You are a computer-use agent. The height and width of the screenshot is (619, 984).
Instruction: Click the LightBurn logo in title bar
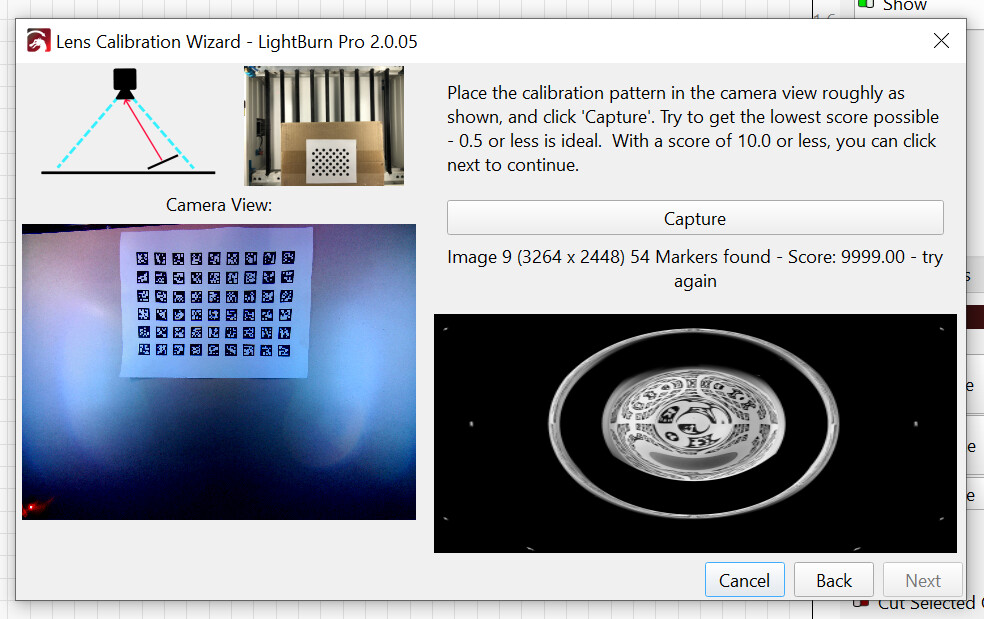(x=38, y=42)
